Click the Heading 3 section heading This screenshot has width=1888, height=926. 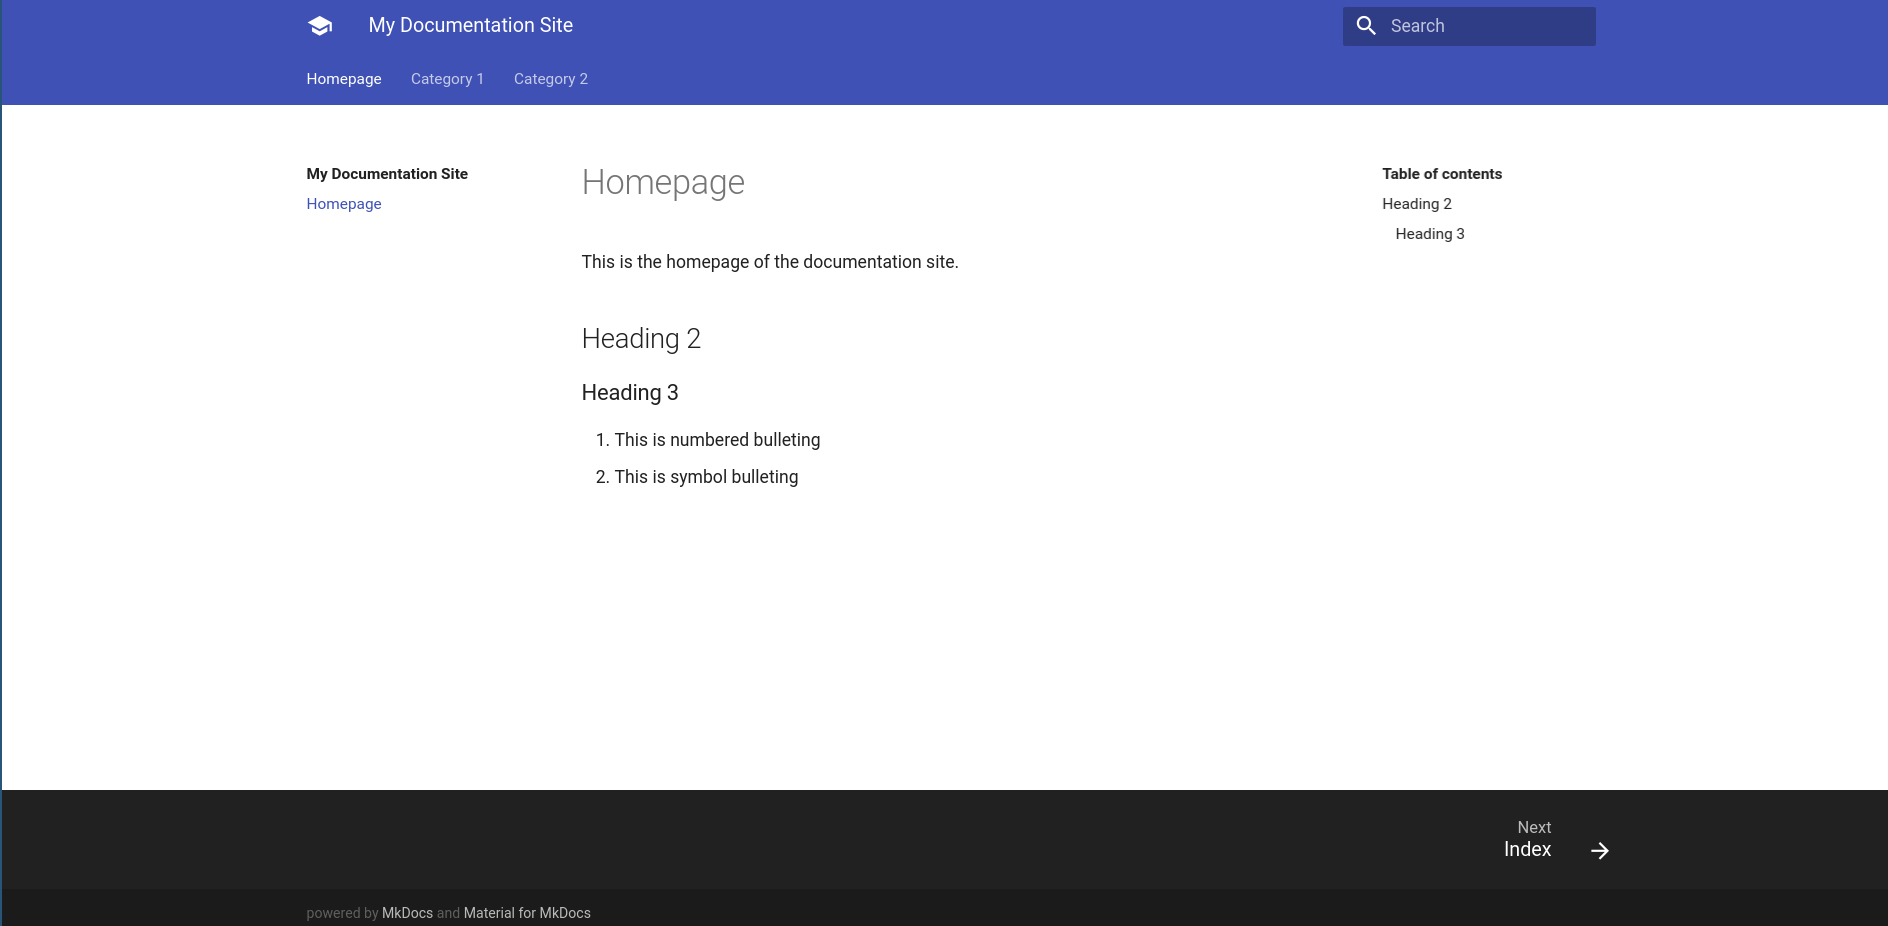630,393
